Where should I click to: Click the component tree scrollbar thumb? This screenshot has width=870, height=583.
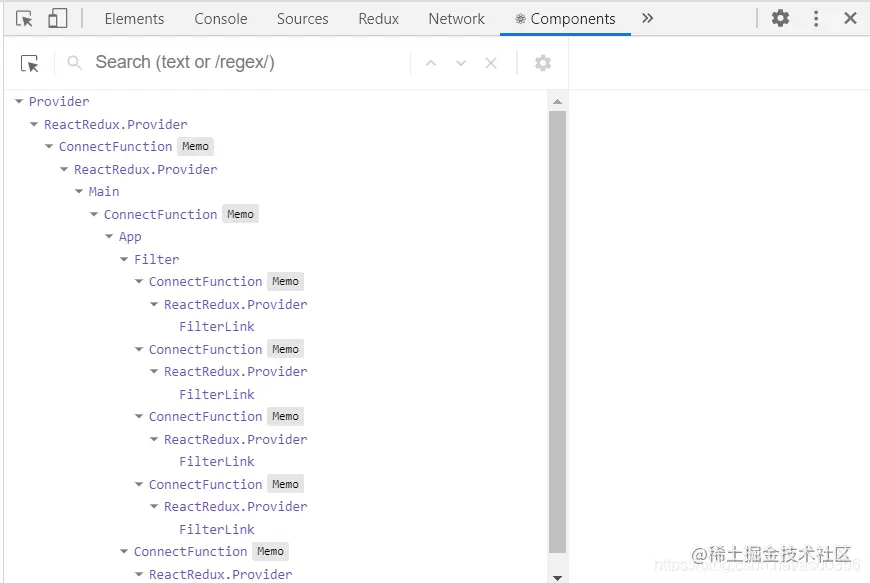point(557,332)
